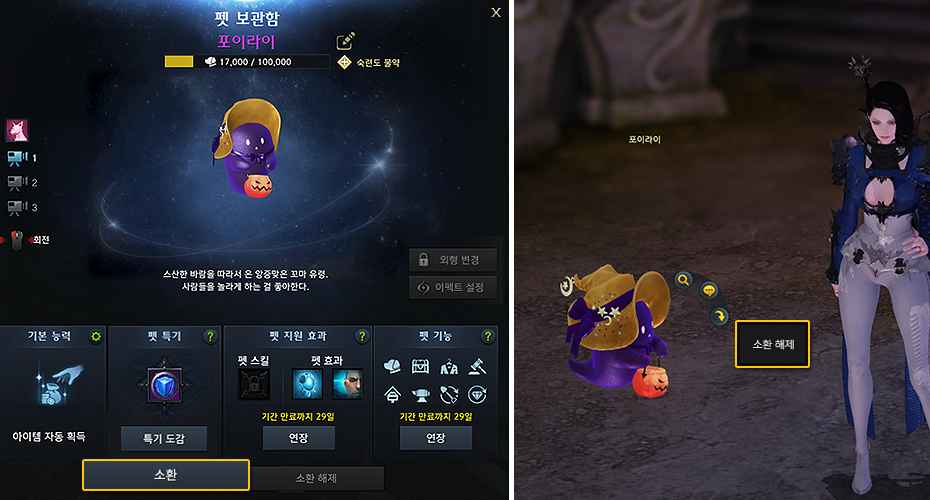Open the 펫 지원 효과 help icon

(362, 337)
